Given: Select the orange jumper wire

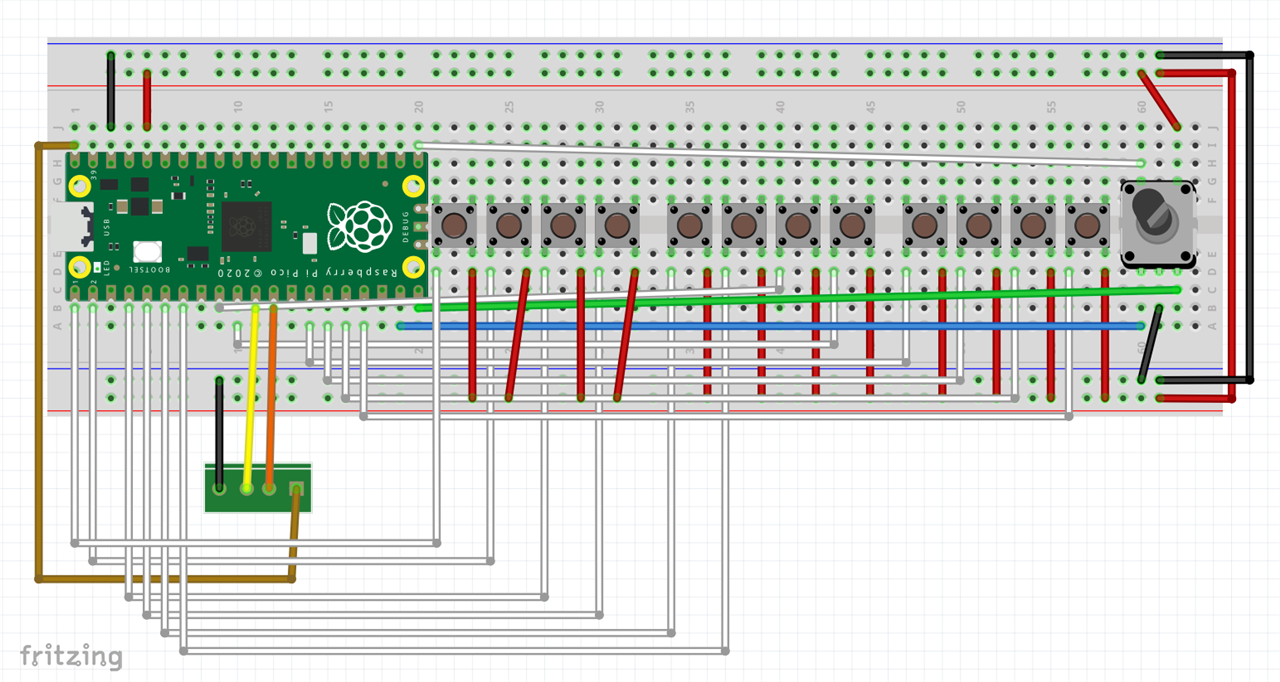Looking at the screenshot, I should (x=270, y=400).
